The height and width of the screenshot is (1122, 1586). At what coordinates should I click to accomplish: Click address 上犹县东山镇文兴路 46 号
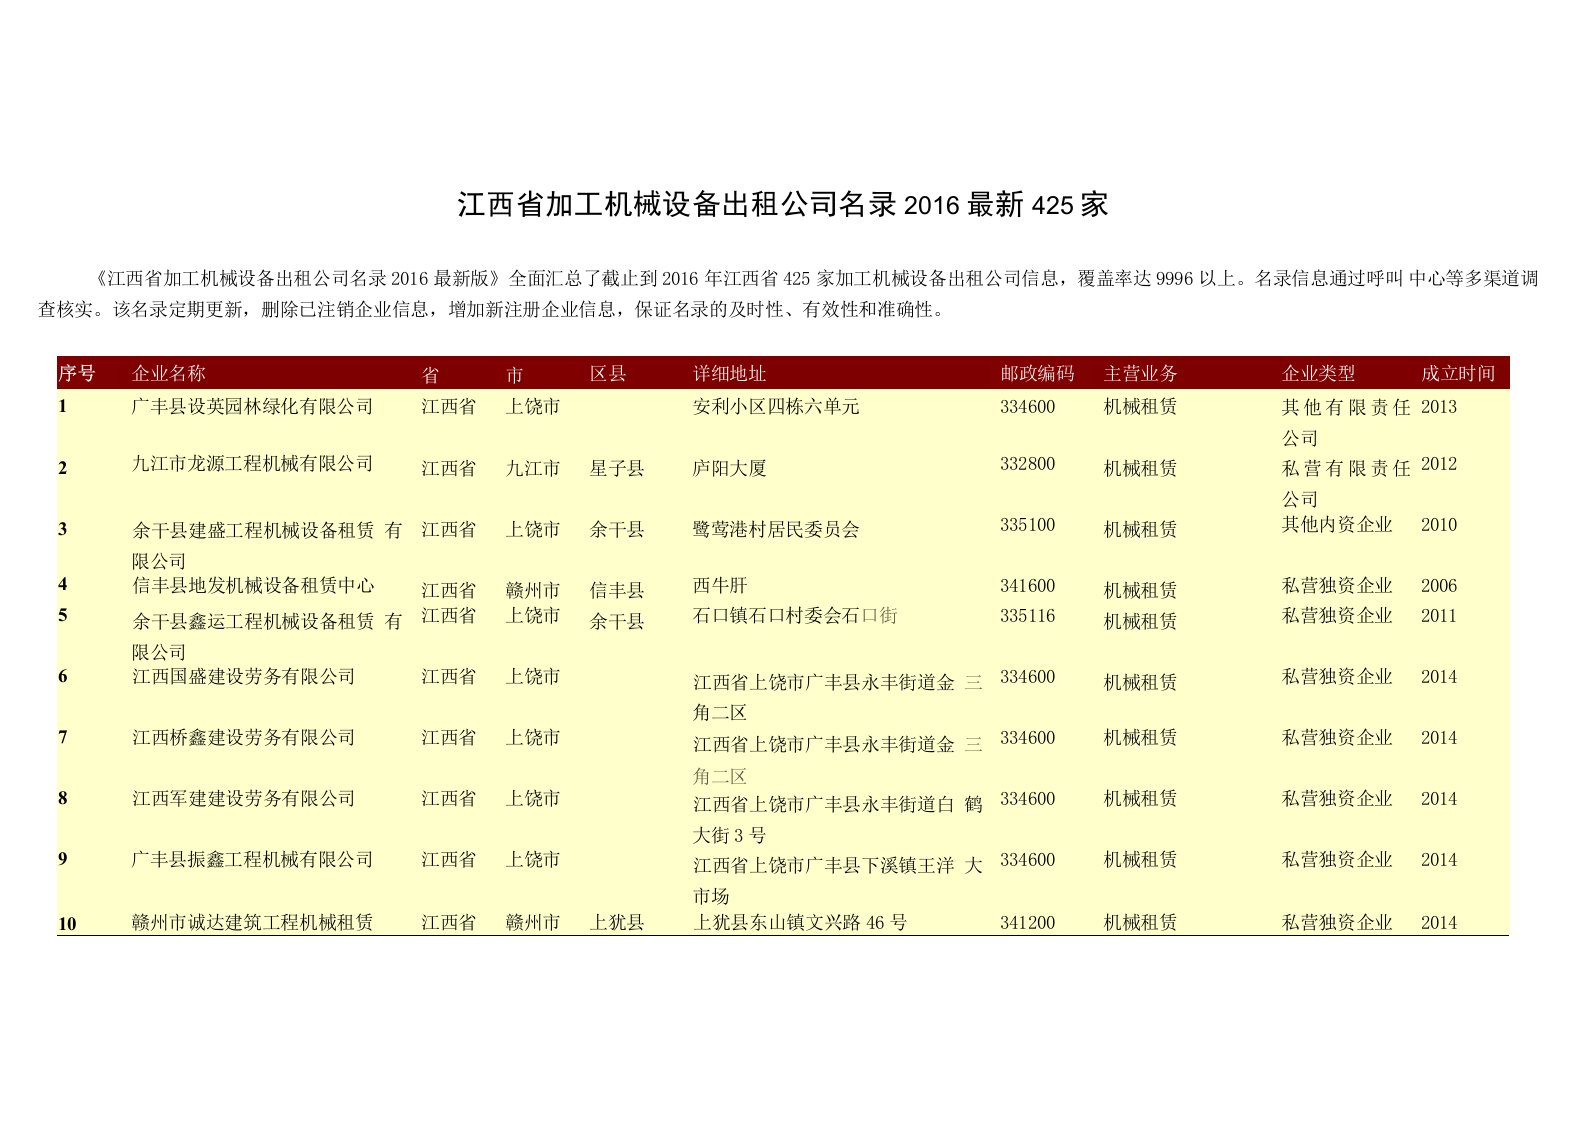point(800,922)
